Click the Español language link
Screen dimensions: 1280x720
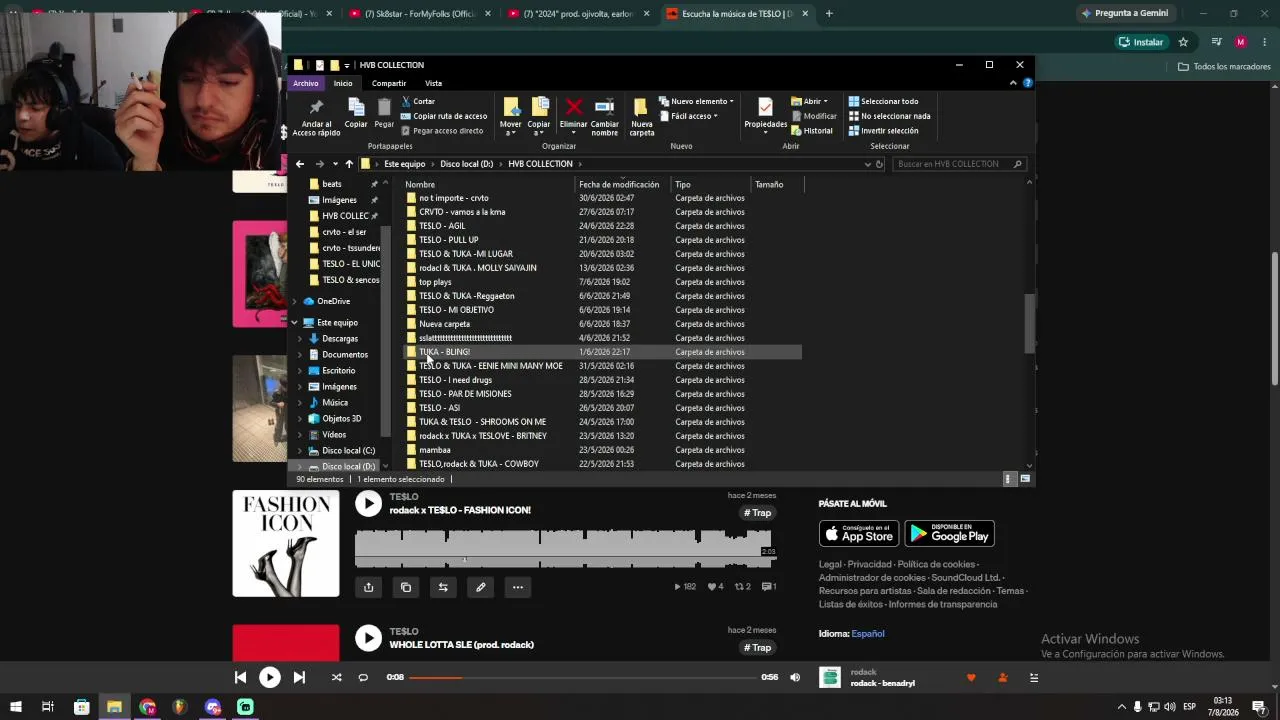click(868, 634)
